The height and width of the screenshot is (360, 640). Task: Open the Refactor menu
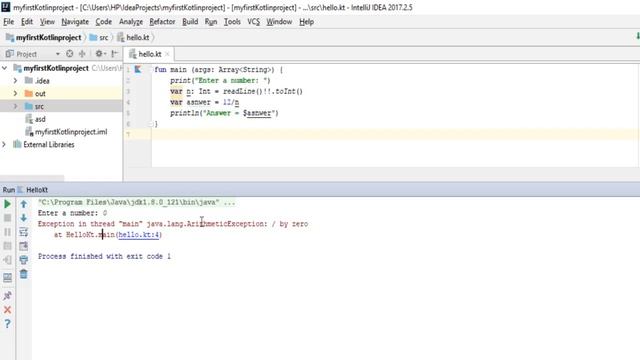pos(162,22)
